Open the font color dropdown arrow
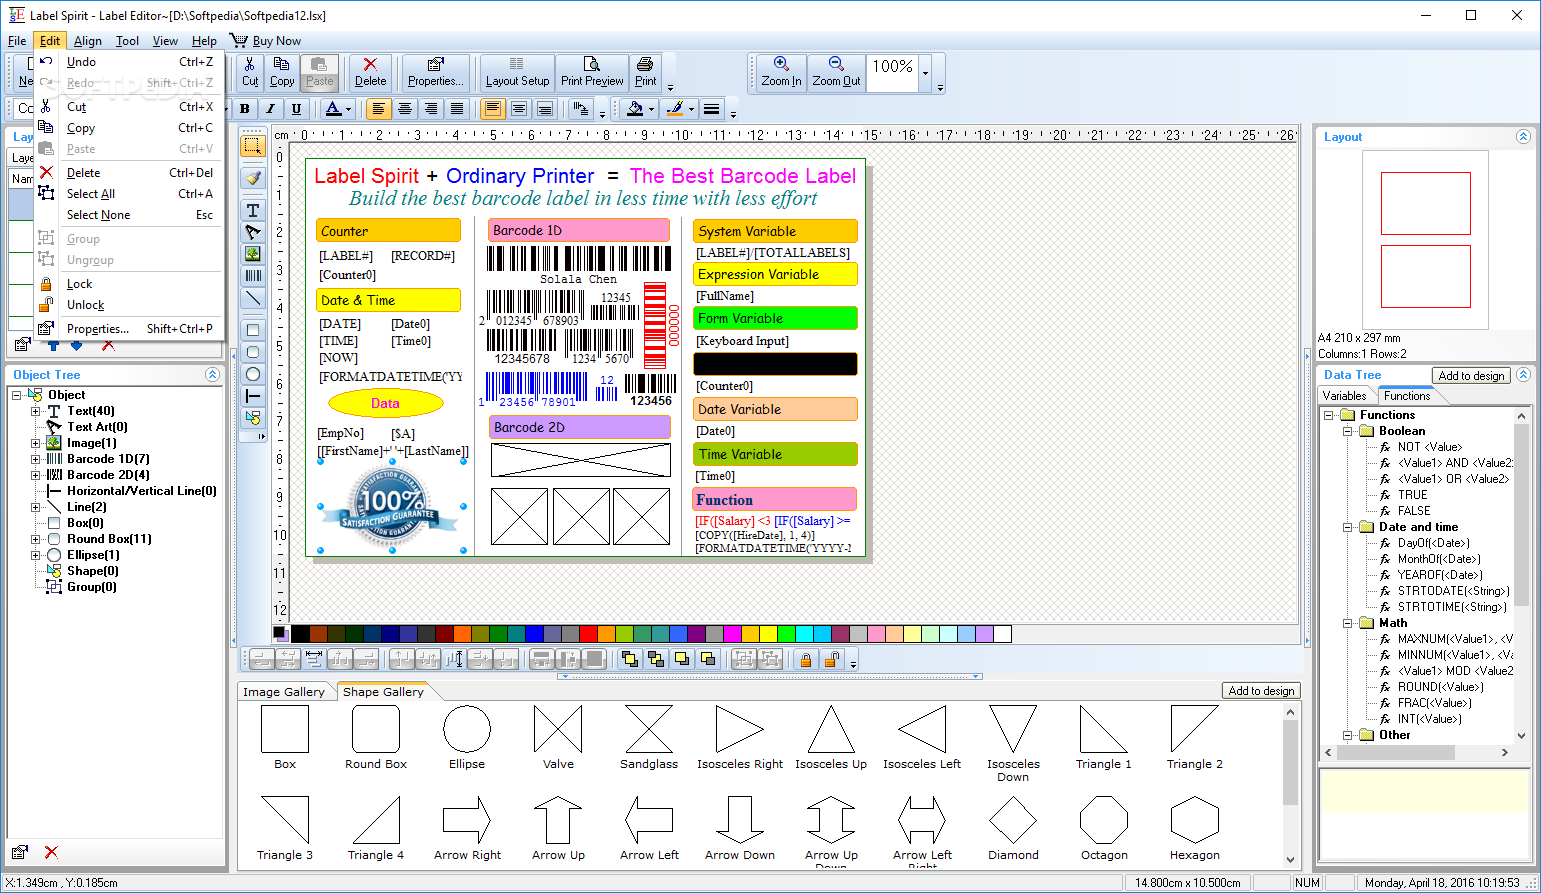 pos(348,109)
